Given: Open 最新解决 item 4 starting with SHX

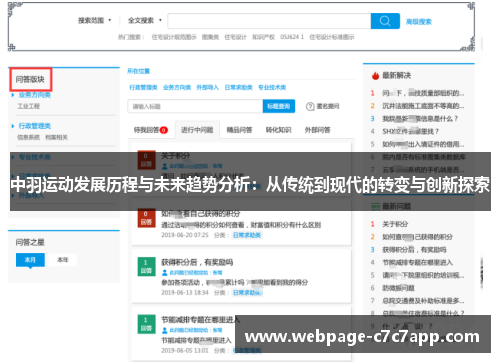Looking at the screenshot, I should [410, 131].
